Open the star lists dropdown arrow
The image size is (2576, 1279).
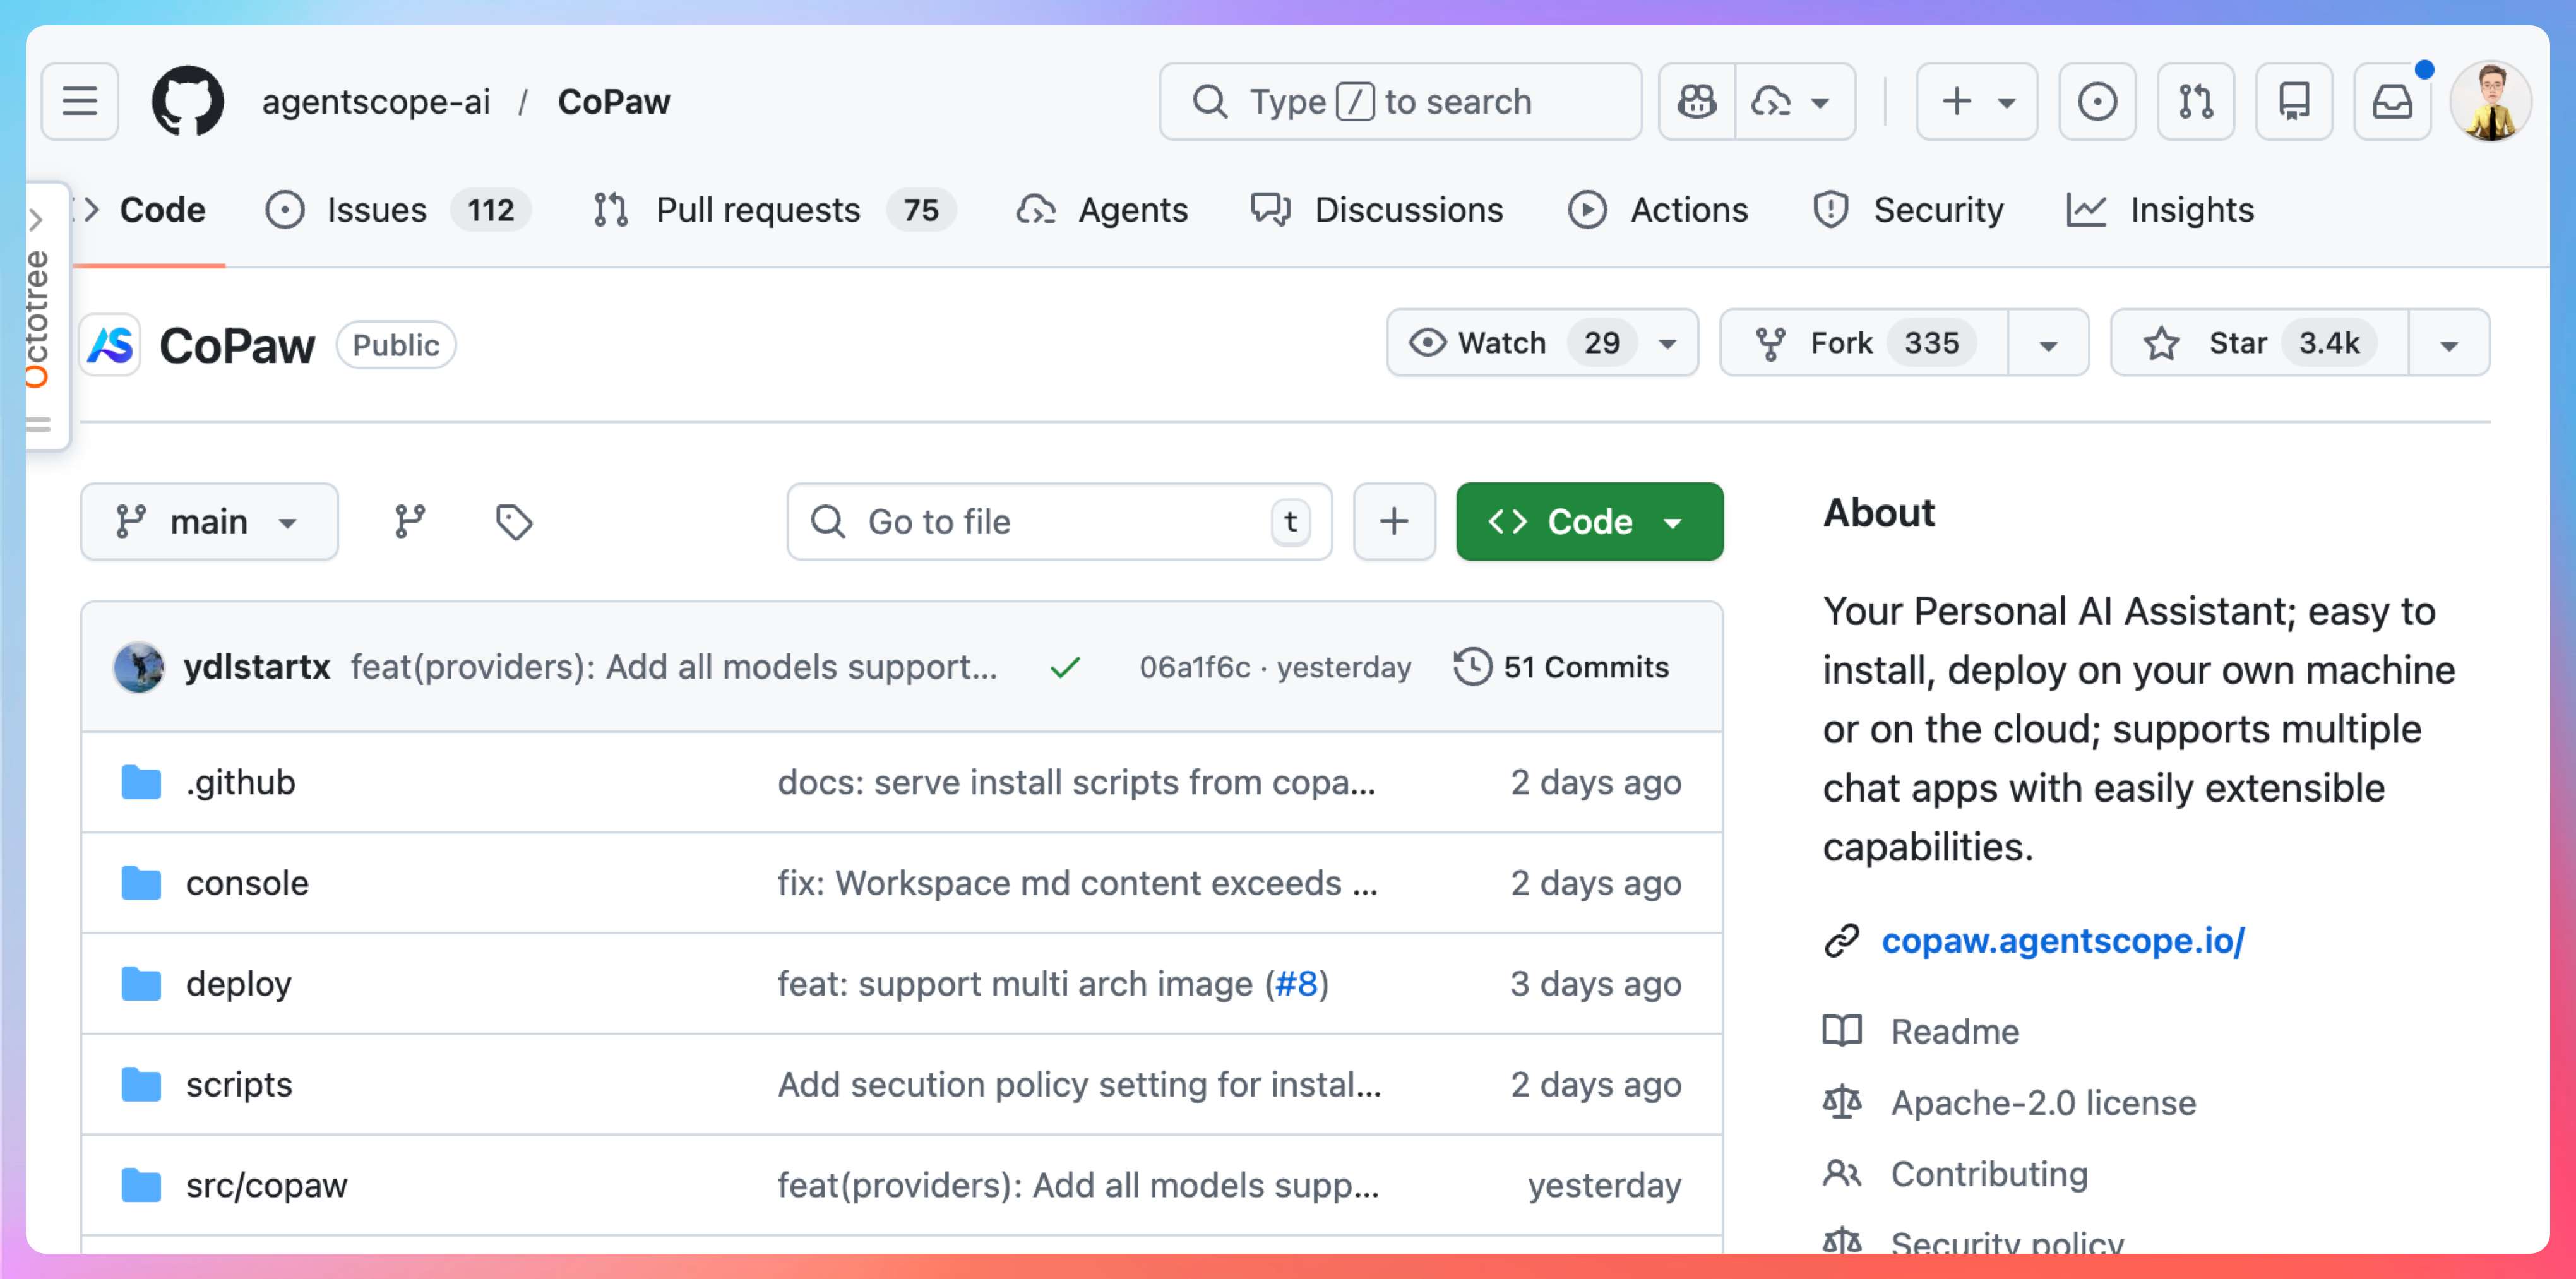(2448, 345)
